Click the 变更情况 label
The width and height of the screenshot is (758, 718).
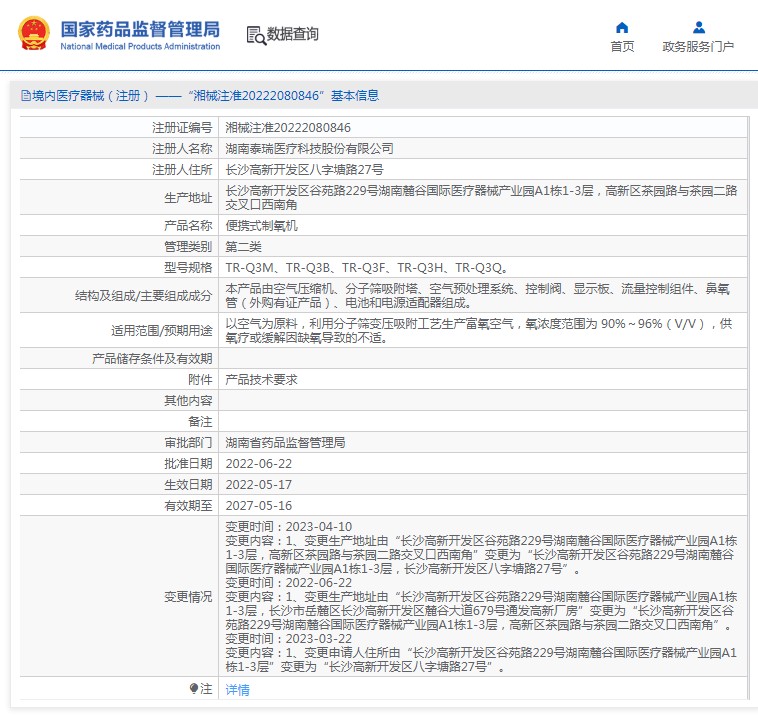click(188, 597)
